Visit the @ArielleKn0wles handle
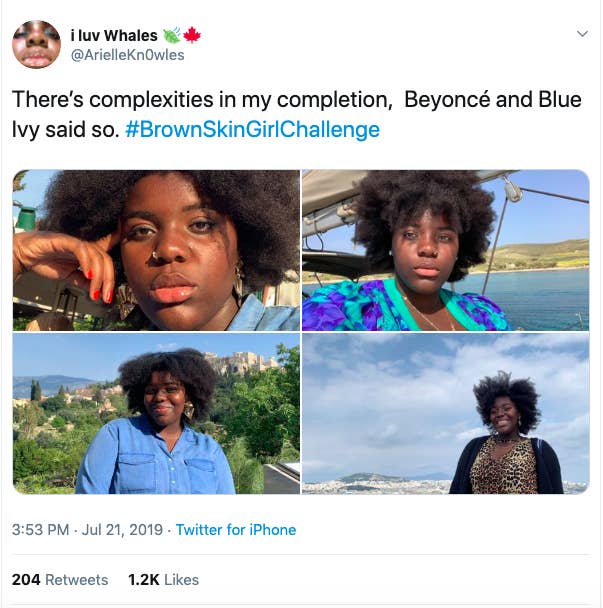This screenshot has width=603, height=608. [127, 55]
